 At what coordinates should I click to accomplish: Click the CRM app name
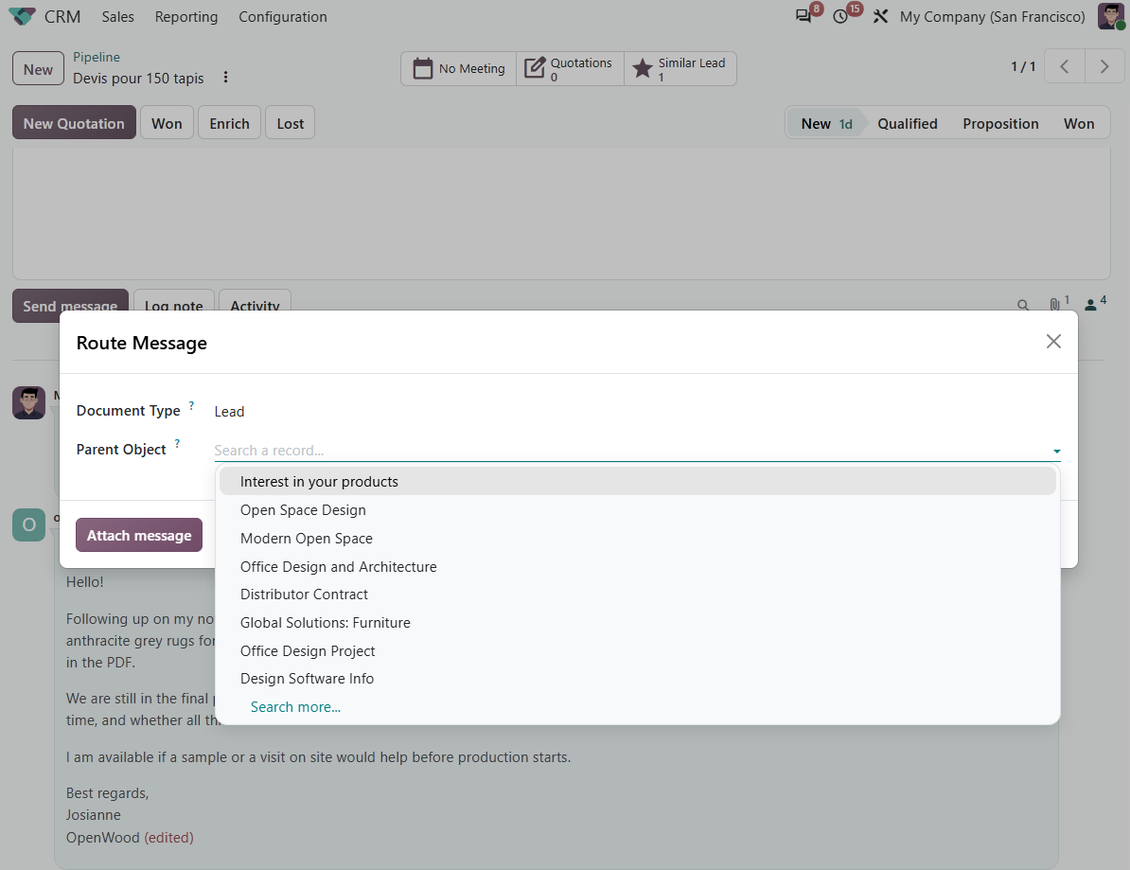[x=62, y=17]
